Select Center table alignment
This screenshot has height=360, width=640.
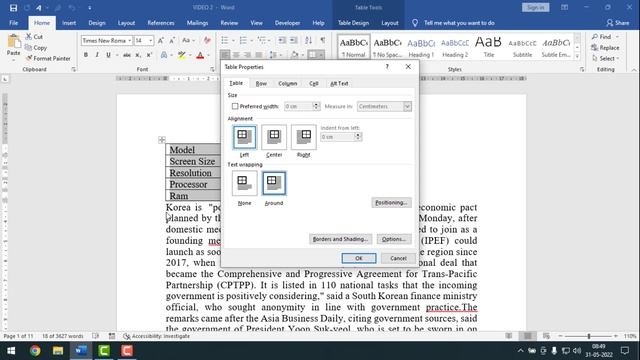[x=274, y=137]
